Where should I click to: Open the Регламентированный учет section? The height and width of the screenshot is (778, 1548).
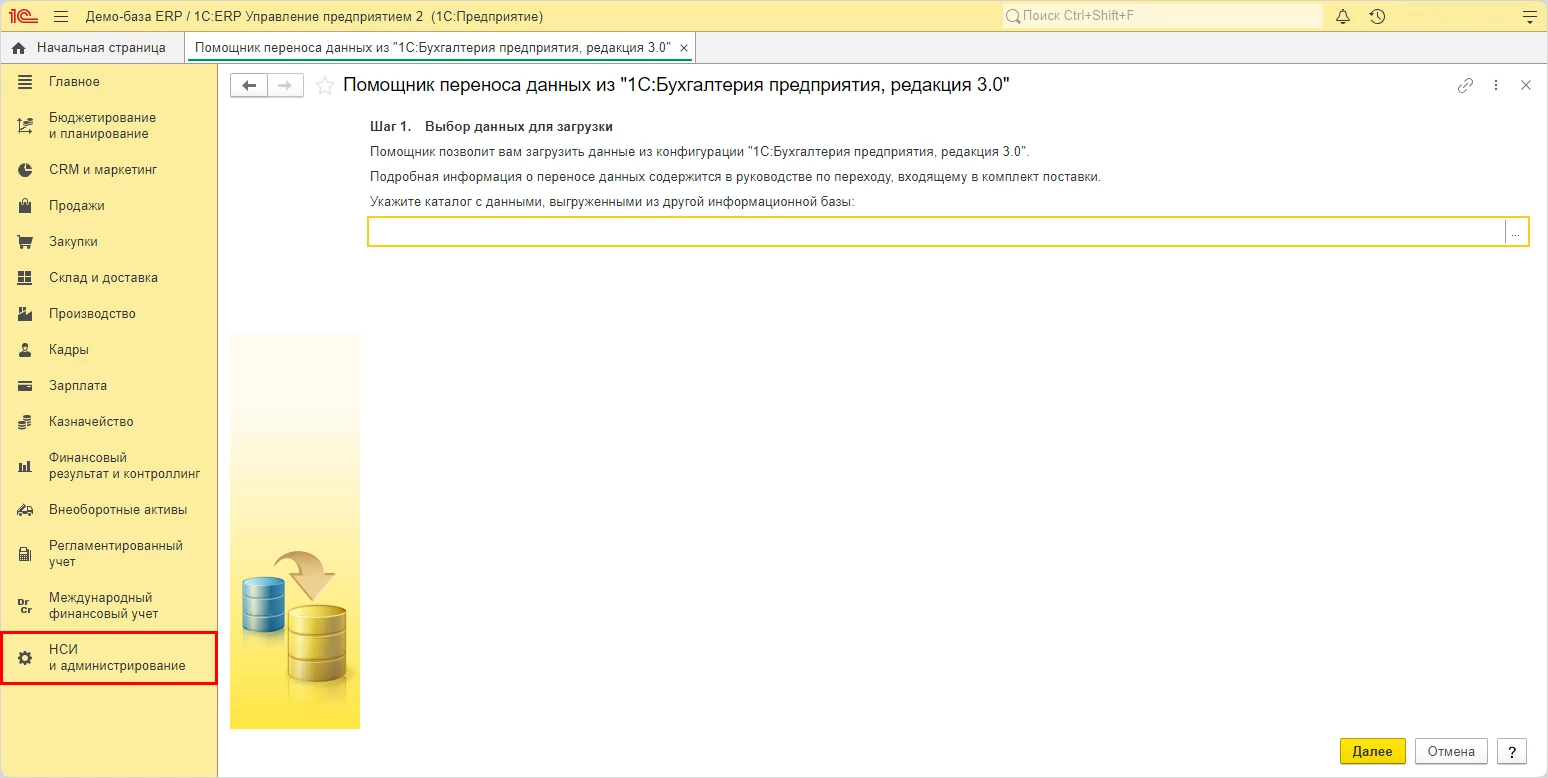(108, 554)
